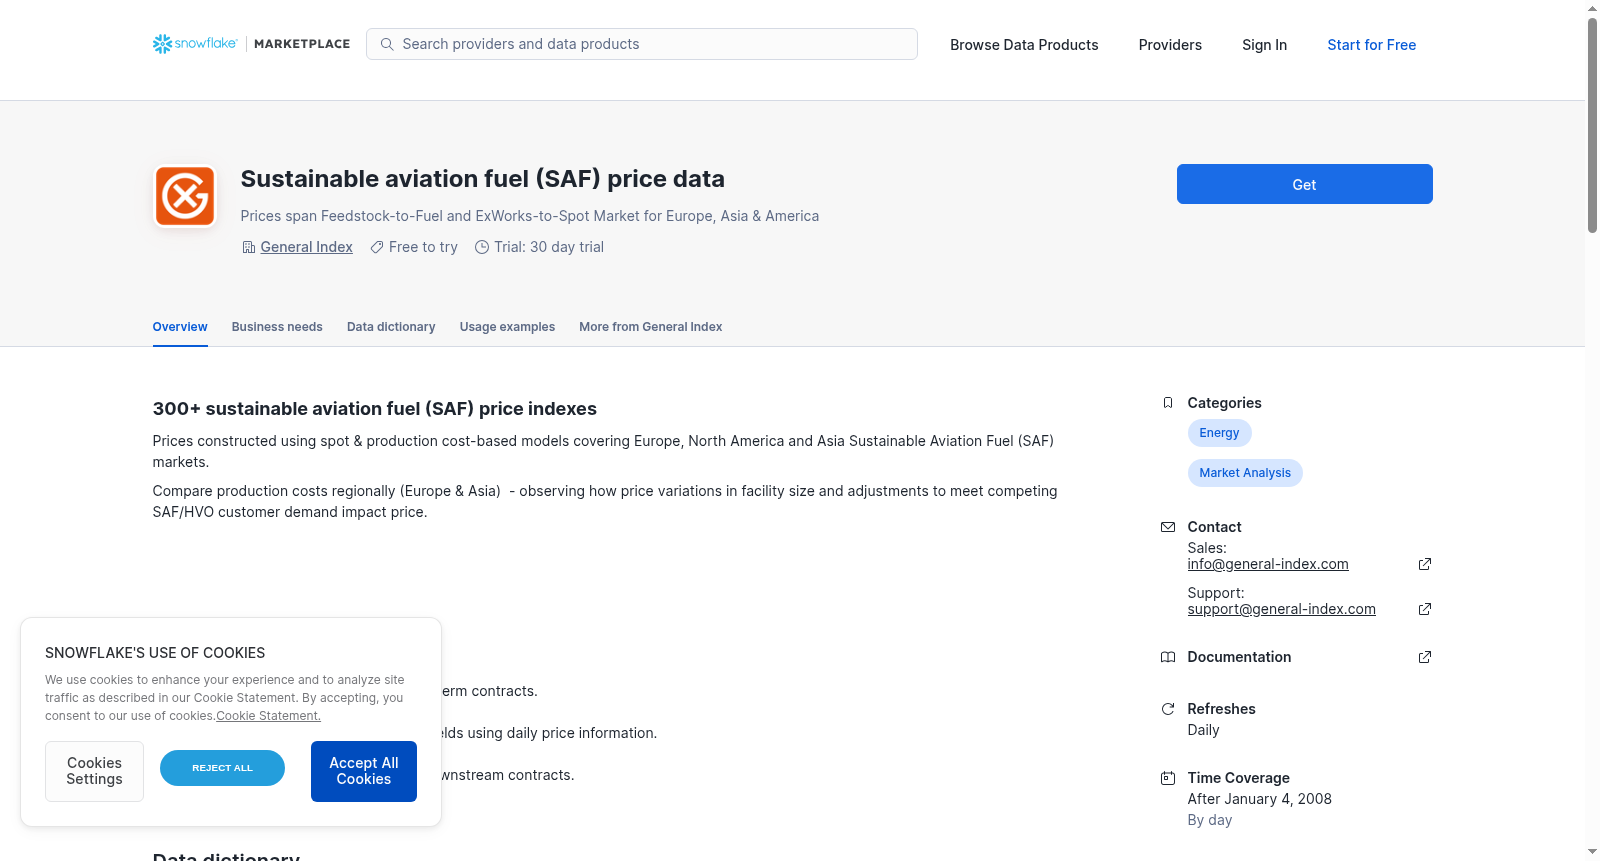
Task: Open Cookies Settings
Action: (x=94, y=771)
